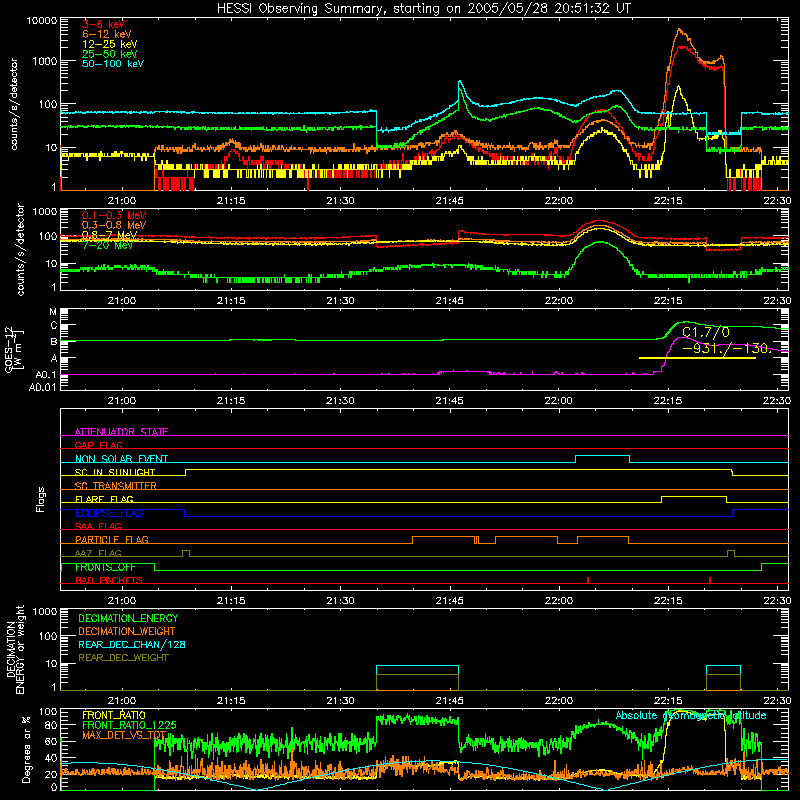Click the yellow FRONT_RATIO legend label
Image resolution: width=800 pixels, height=800 pixels.
pyautogui.click(x=114, y=715)
